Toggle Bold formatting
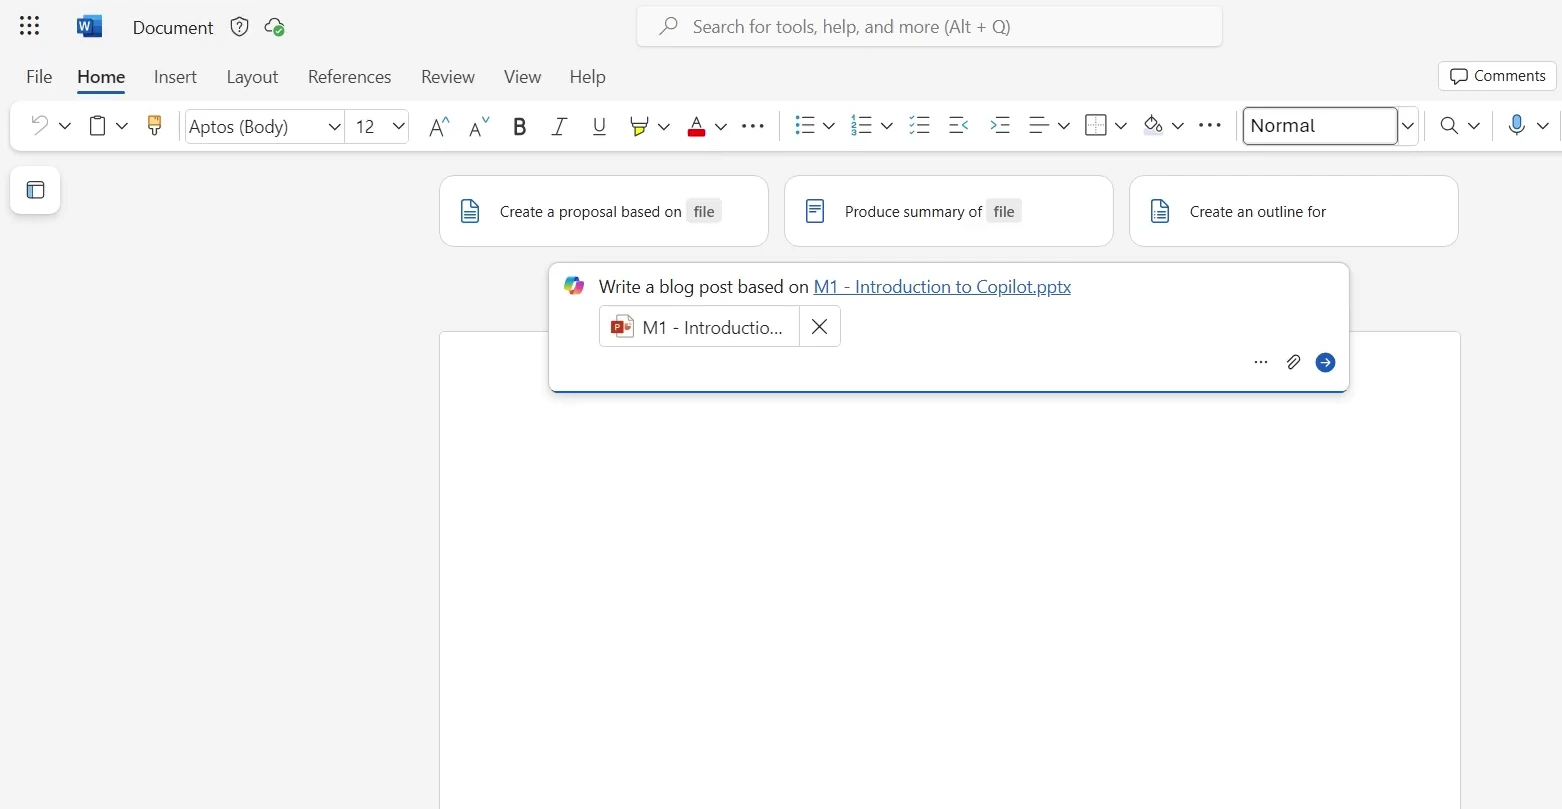 (519, 126)
